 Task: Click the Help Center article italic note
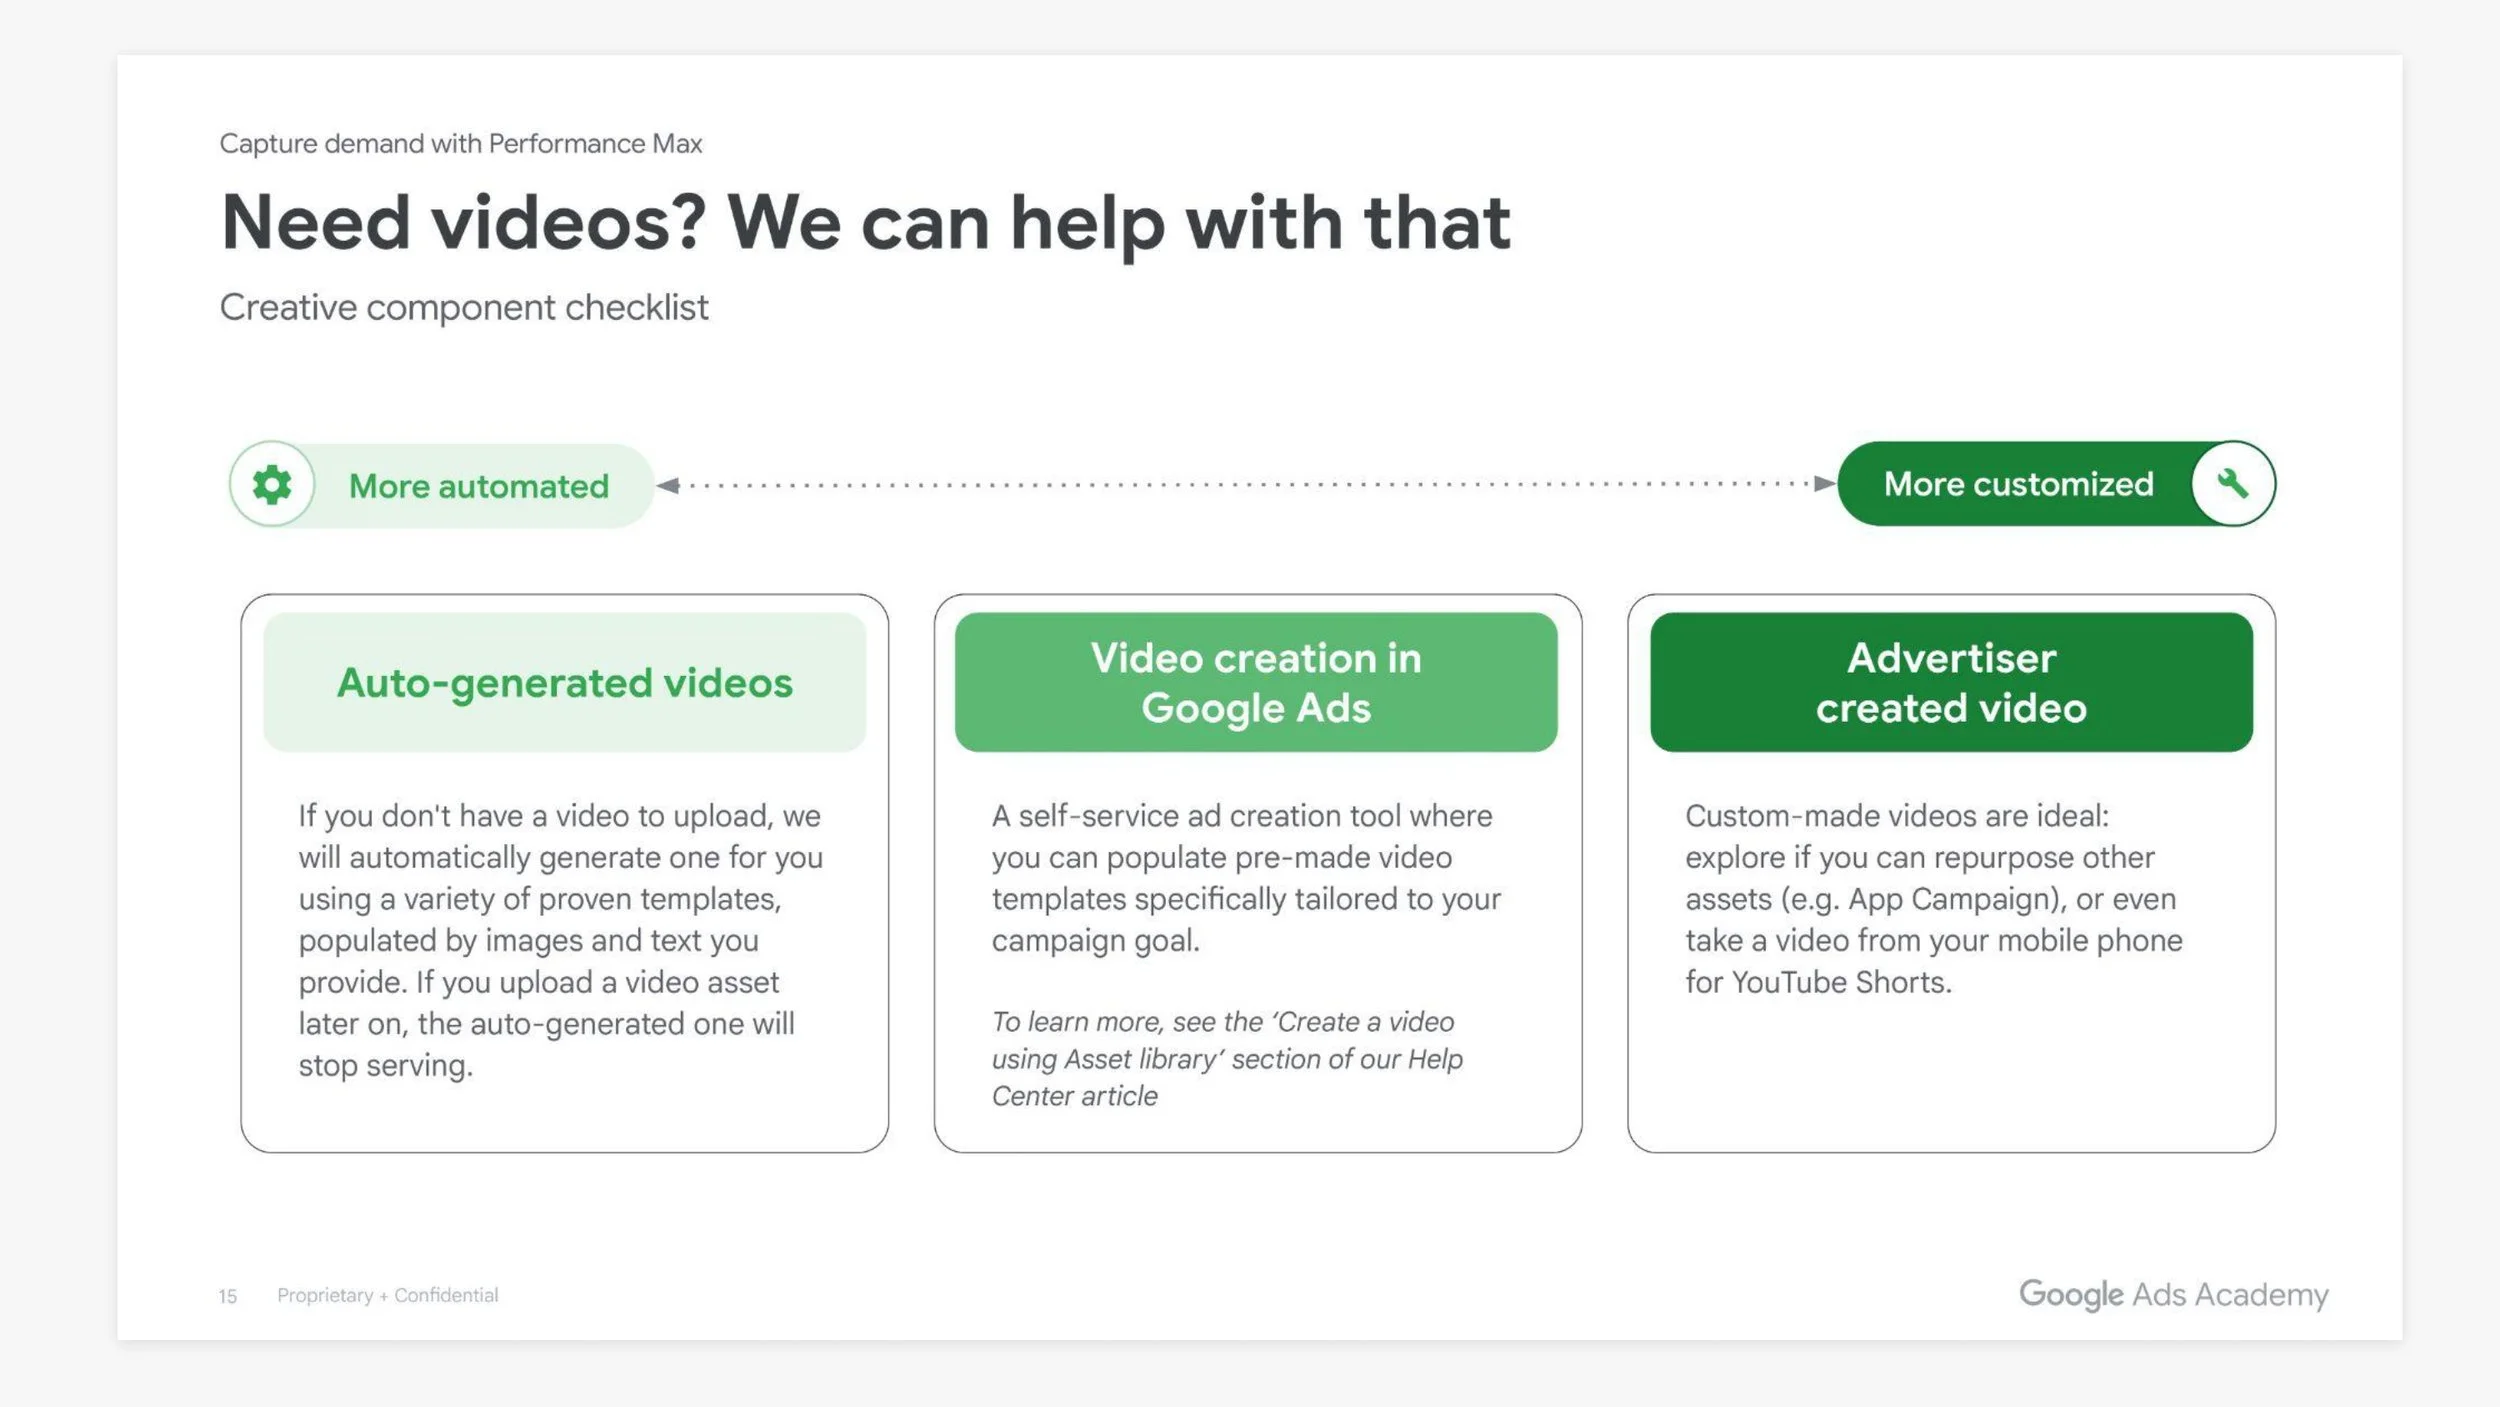click(1226, 1059)
